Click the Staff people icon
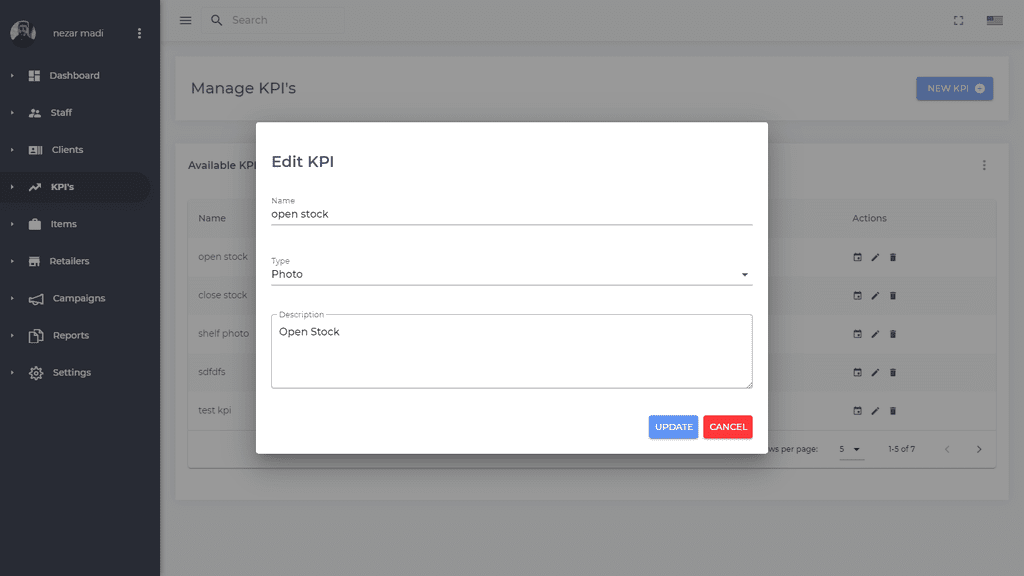 click(35, 113)
